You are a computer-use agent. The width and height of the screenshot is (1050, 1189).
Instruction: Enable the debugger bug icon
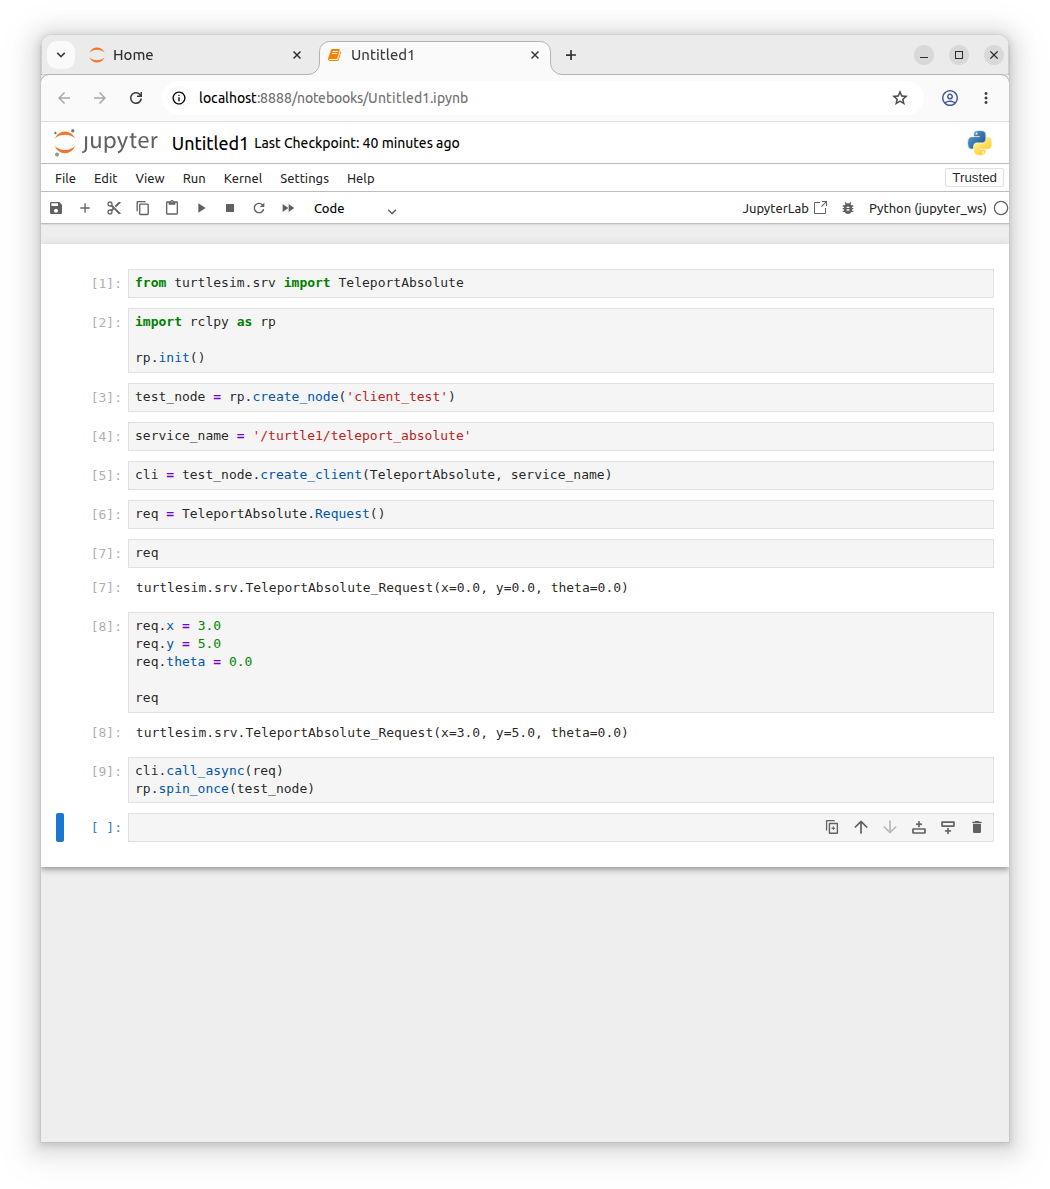tap(848, 209)
